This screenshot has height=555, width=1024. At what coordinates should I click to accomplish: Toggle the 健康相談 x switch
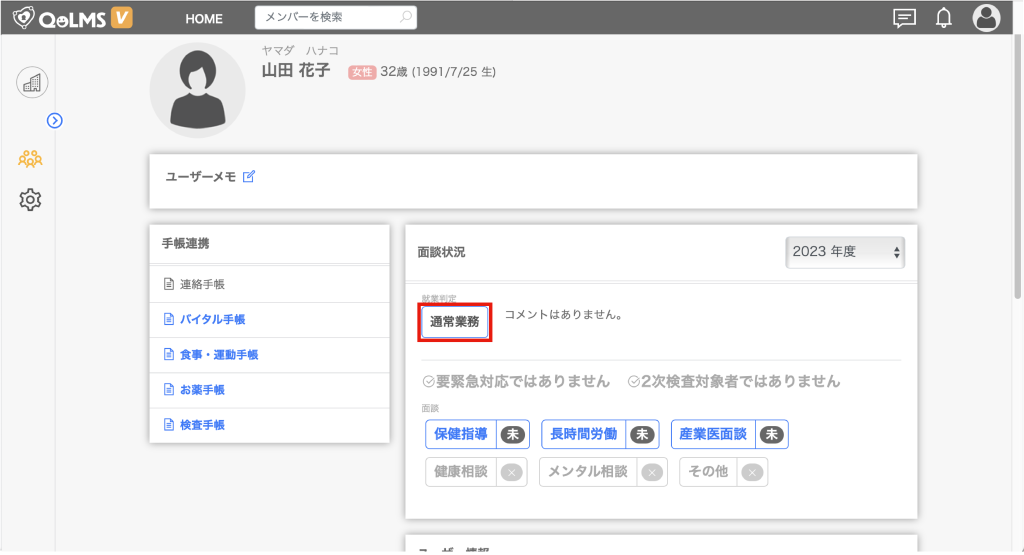coord(511,472)
